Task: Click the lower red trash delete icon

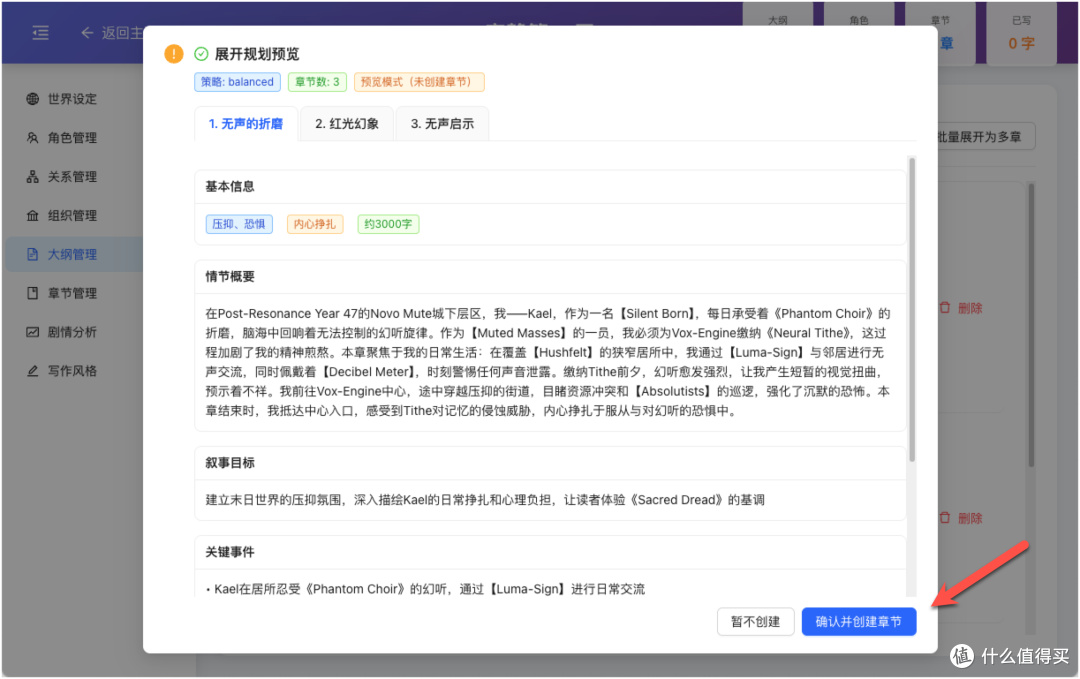Action: 945,518
